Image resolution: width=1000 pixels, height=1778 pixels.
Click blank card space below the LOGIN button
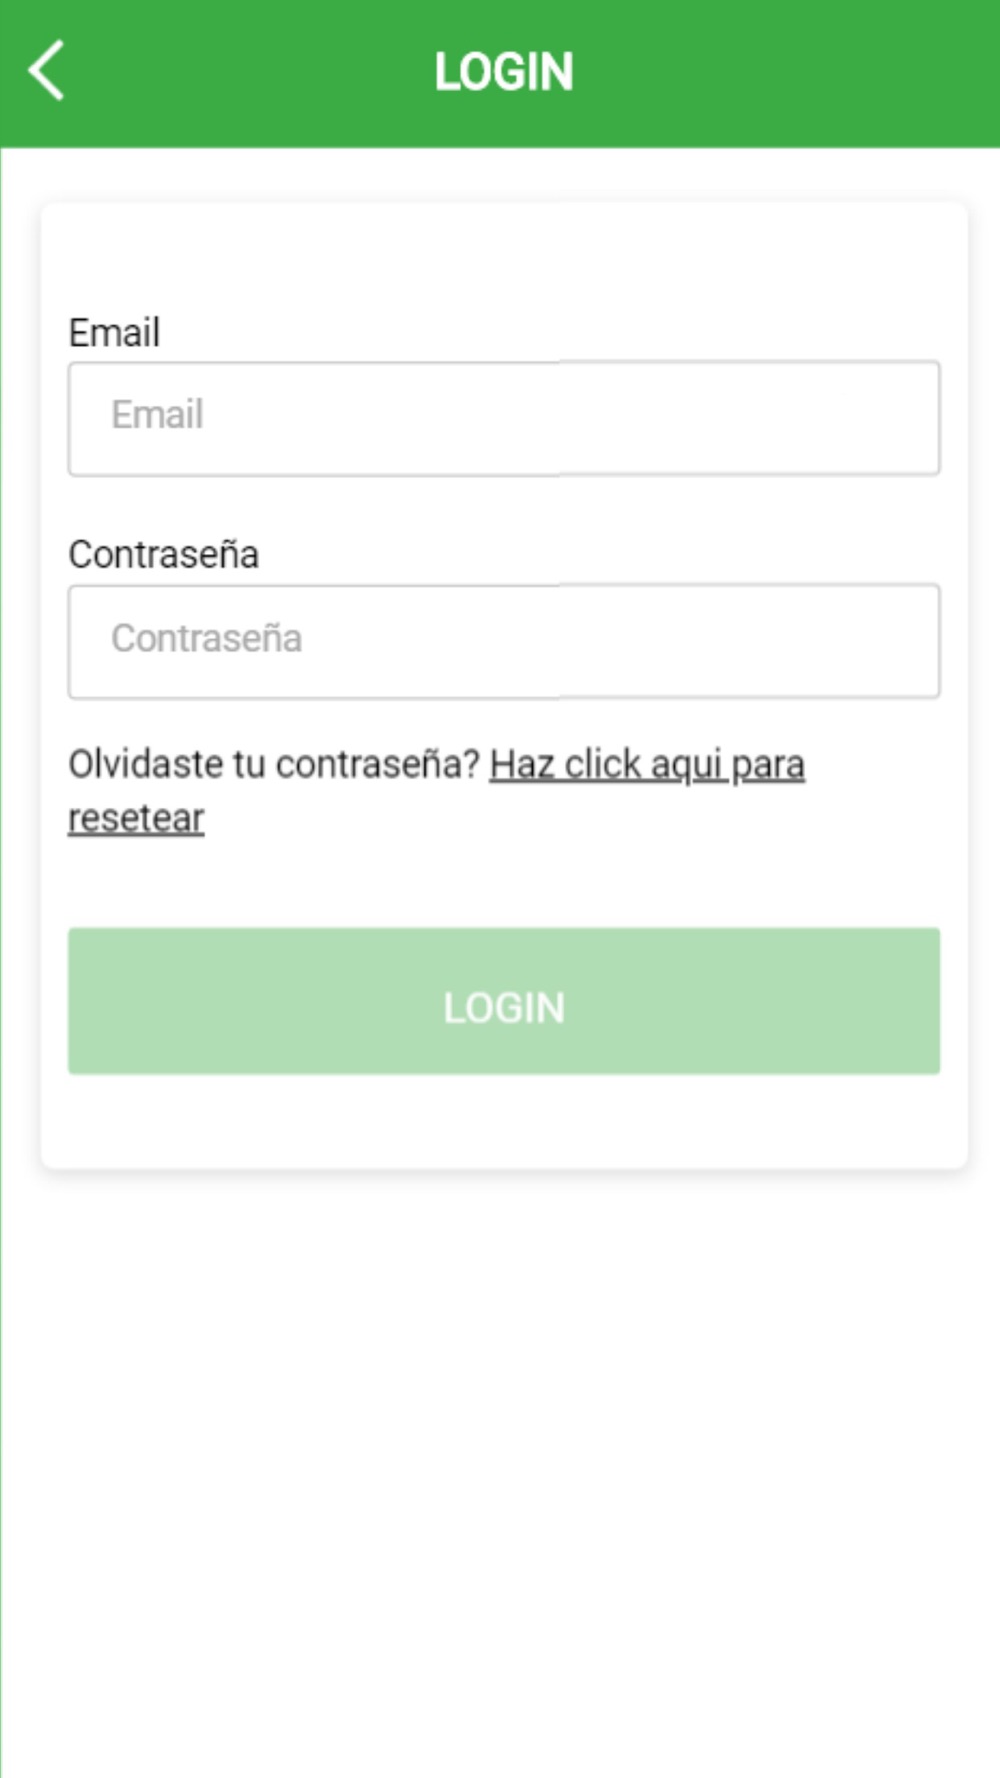(500, 1120)
